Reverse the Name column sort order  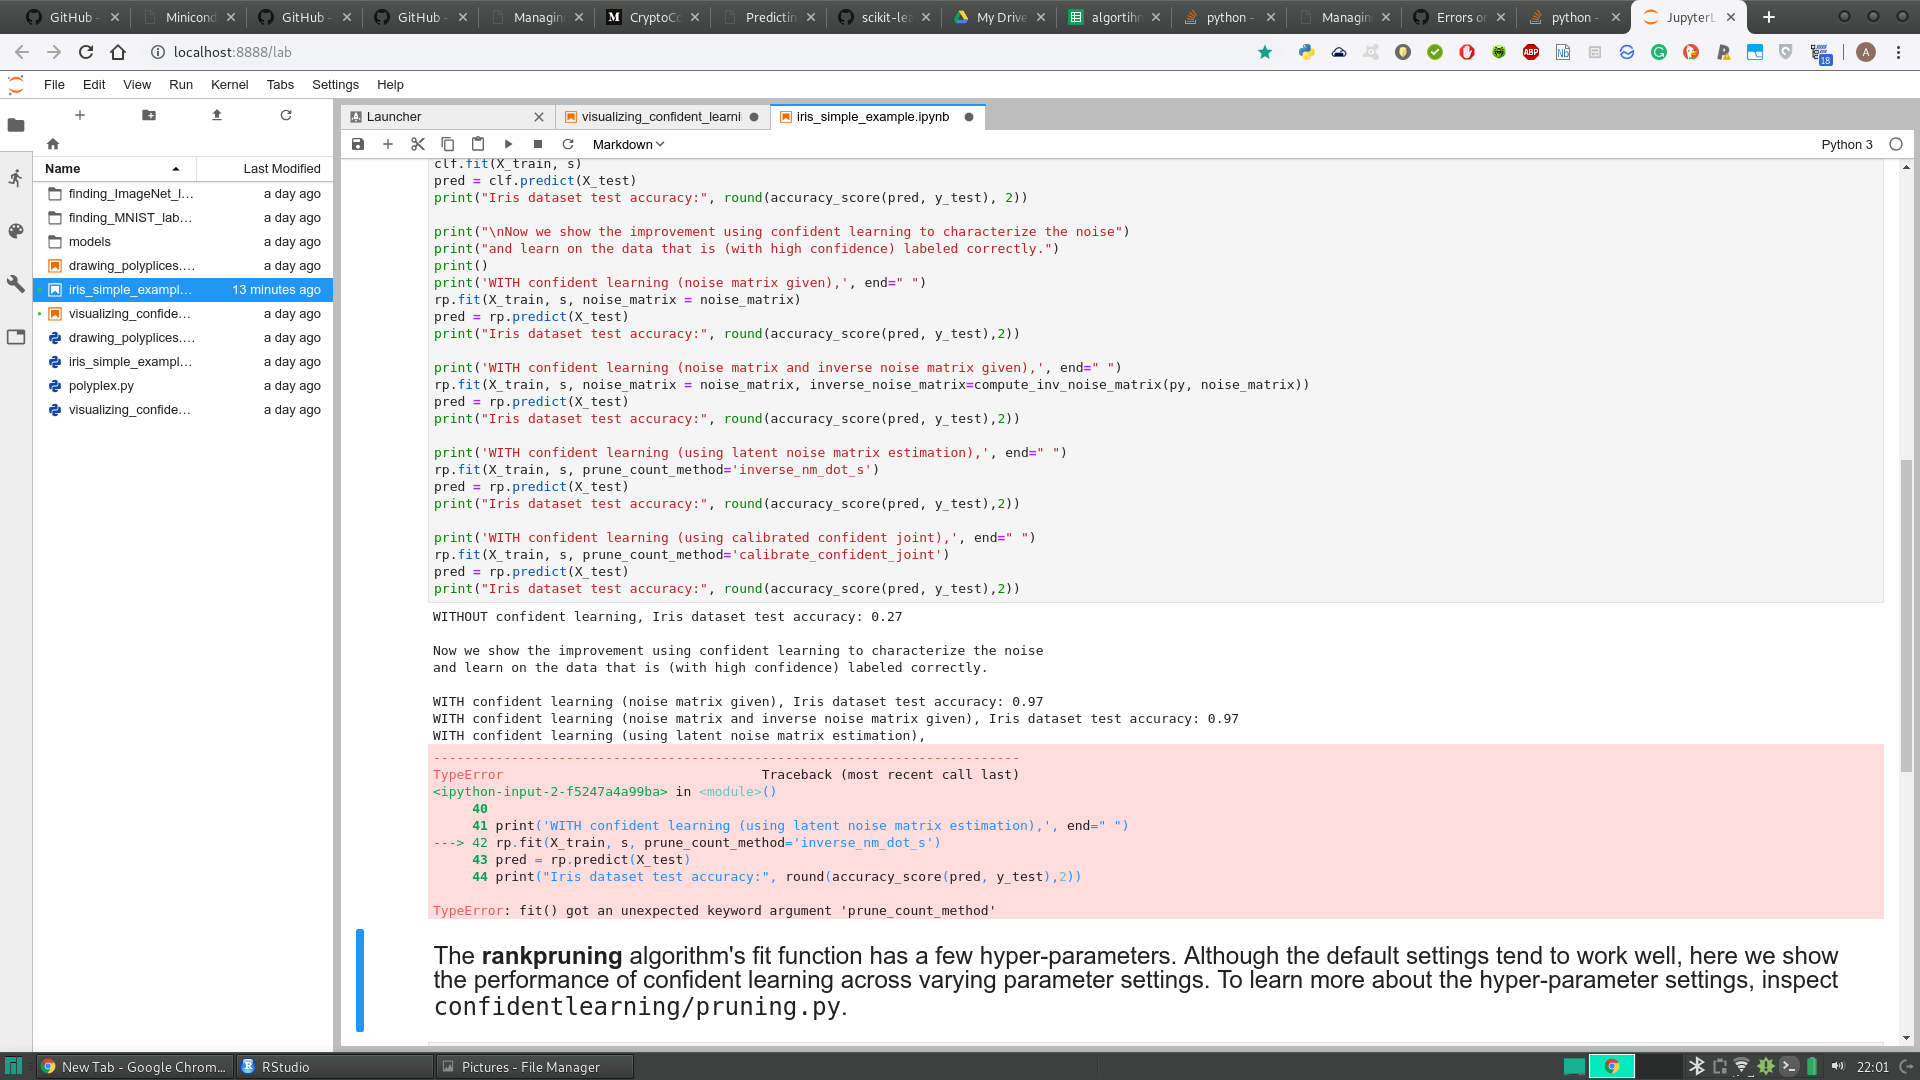click(61, 168)
